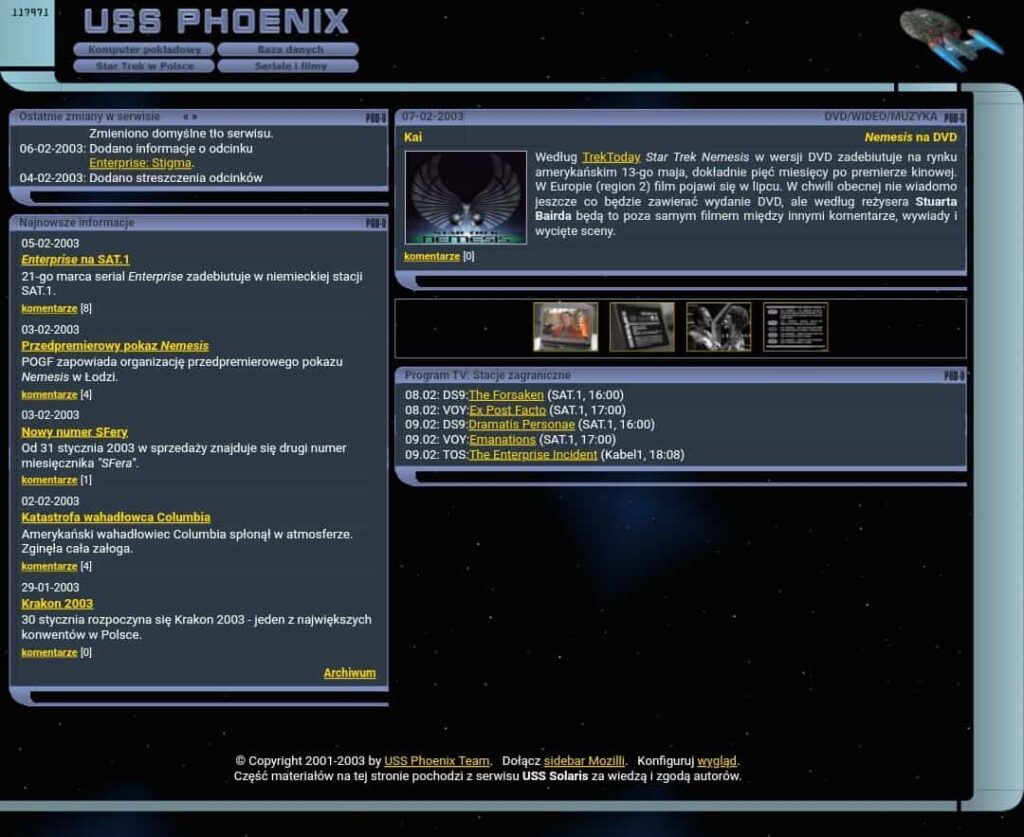Click the PUB icon on Ostatnie zmiany panel
Screen dimensions: 1024x837
pos(376,118)
